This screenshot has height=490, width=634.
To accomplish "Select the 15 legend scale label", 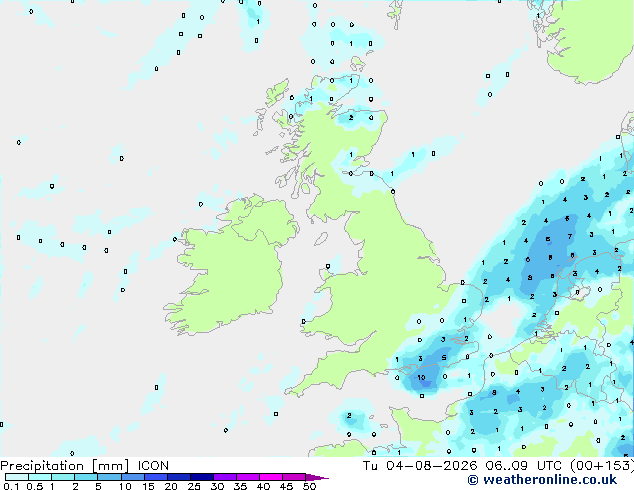I will click(148, 486).
